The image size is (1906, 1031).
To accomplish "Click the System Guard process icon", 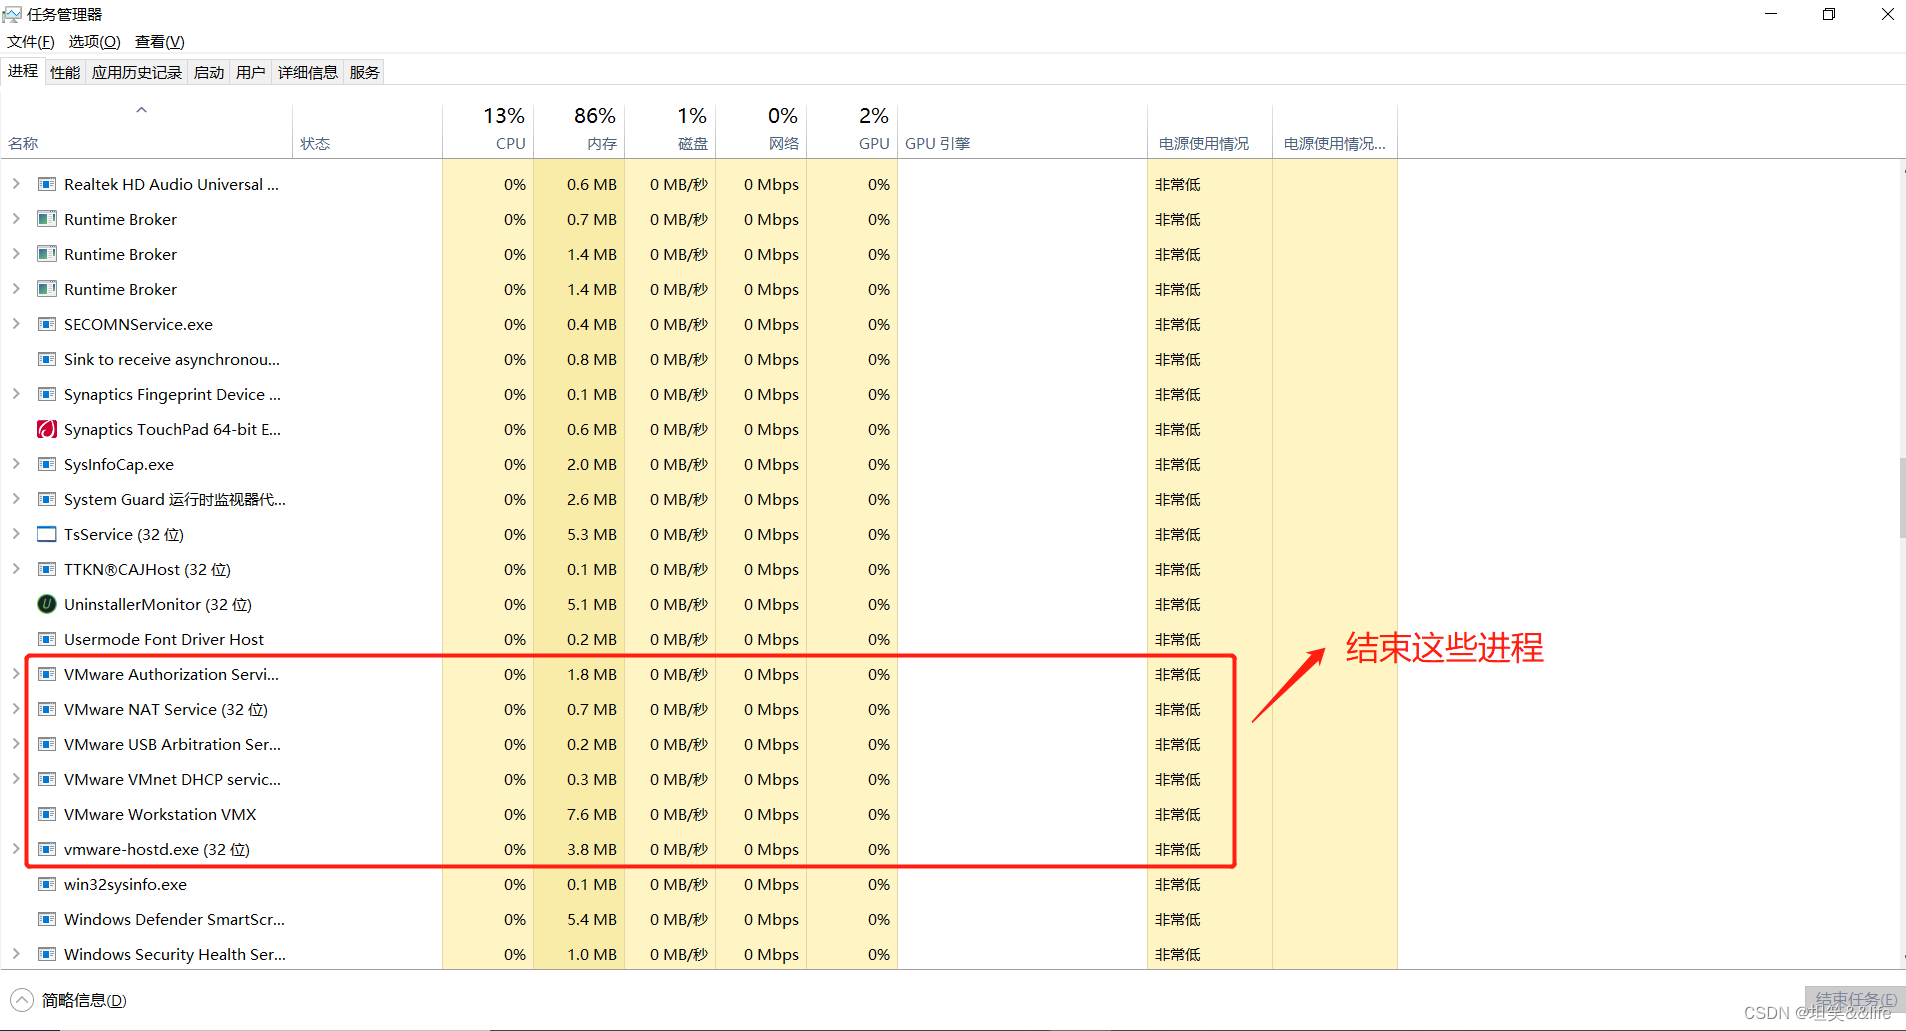I will click(46, 499).
